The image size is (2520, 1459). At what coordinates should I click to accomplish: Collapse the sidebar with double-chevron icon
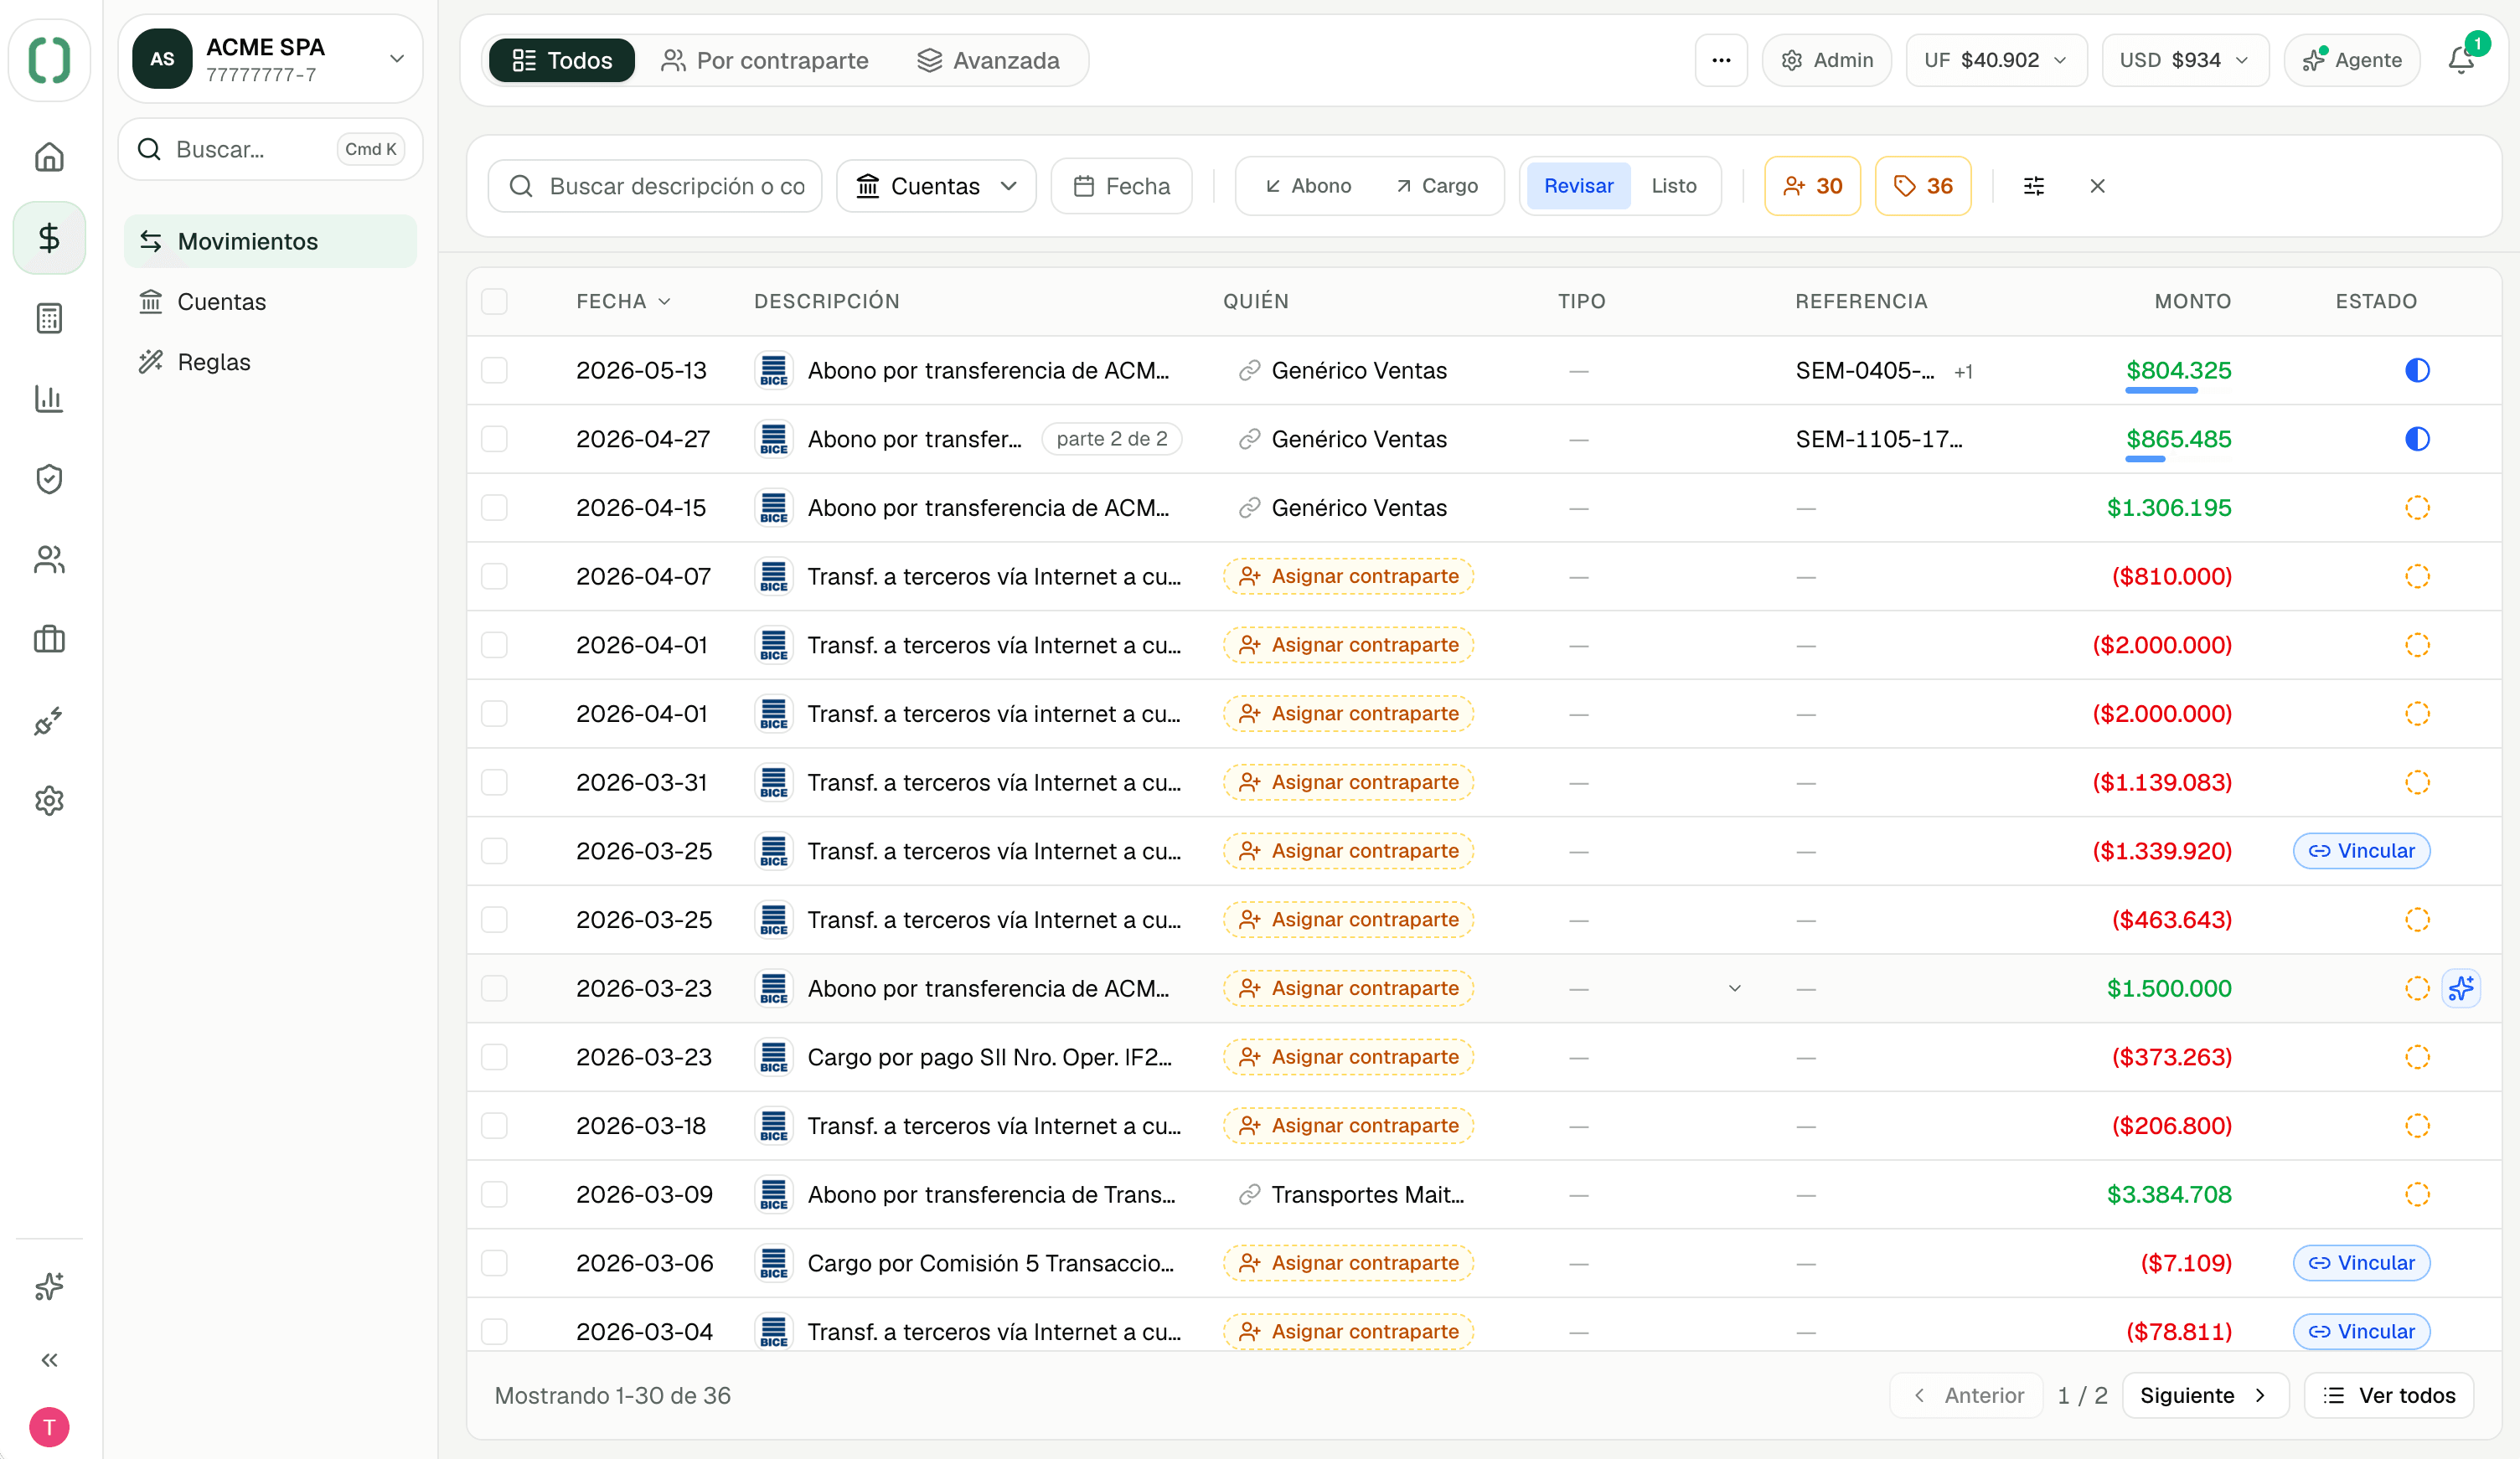49,1360
